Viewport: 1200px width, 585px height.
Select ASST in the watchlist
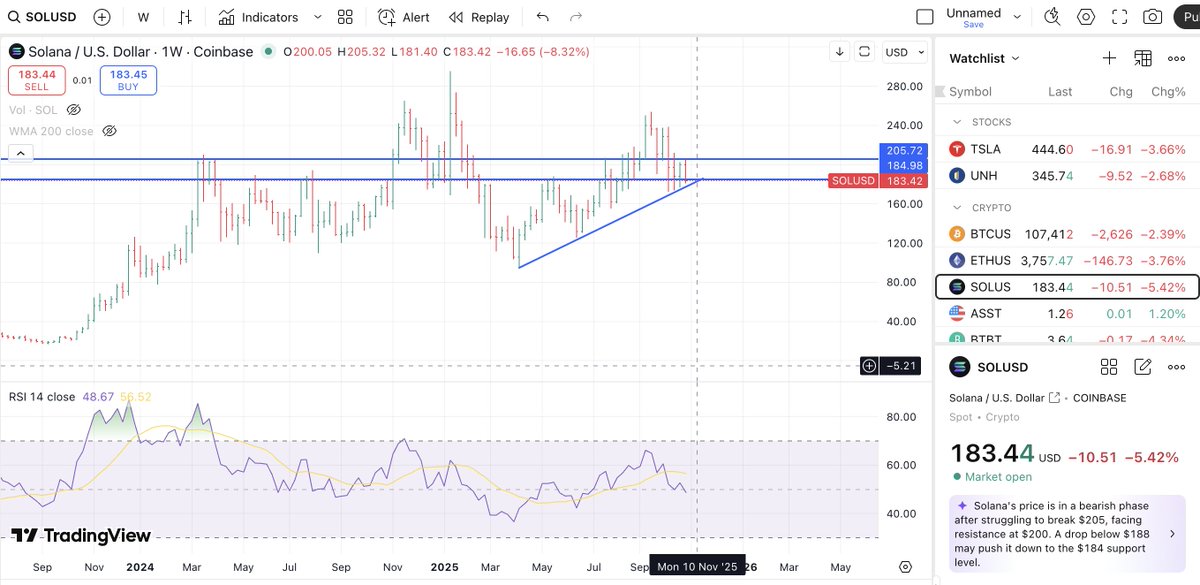click(1066, 313)
